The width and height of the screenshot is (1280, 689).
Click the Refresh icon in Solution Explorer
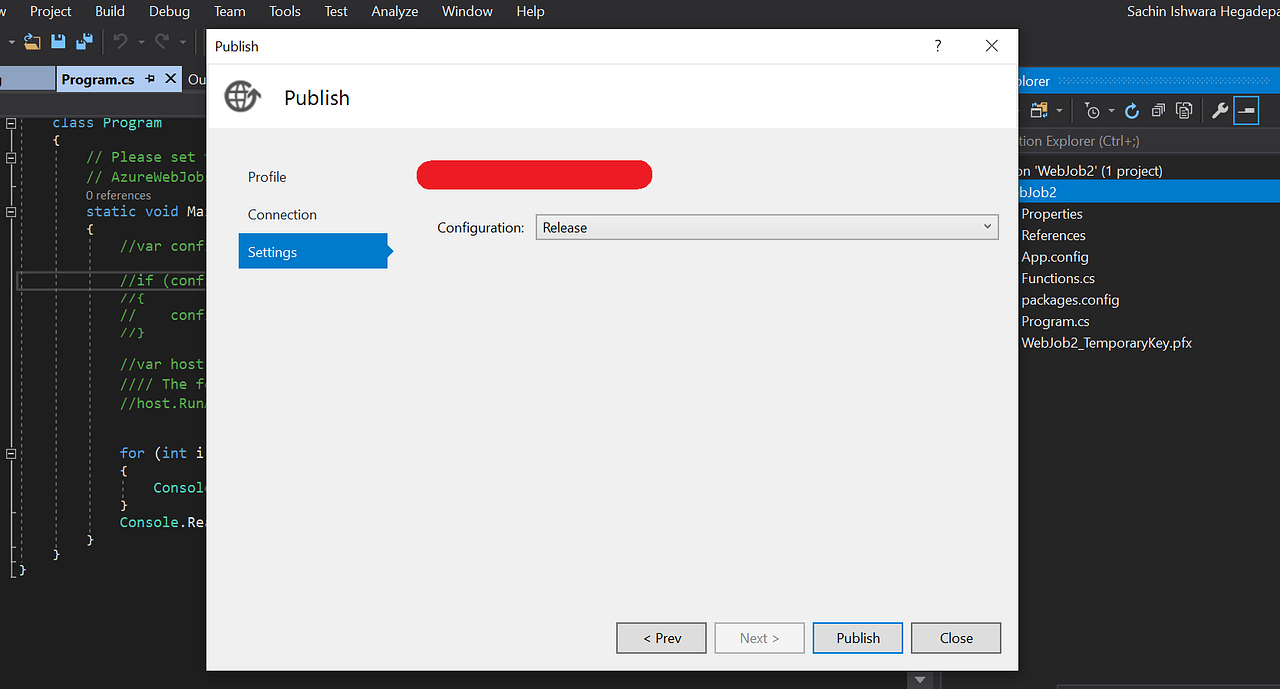[x=1132, y=111]
